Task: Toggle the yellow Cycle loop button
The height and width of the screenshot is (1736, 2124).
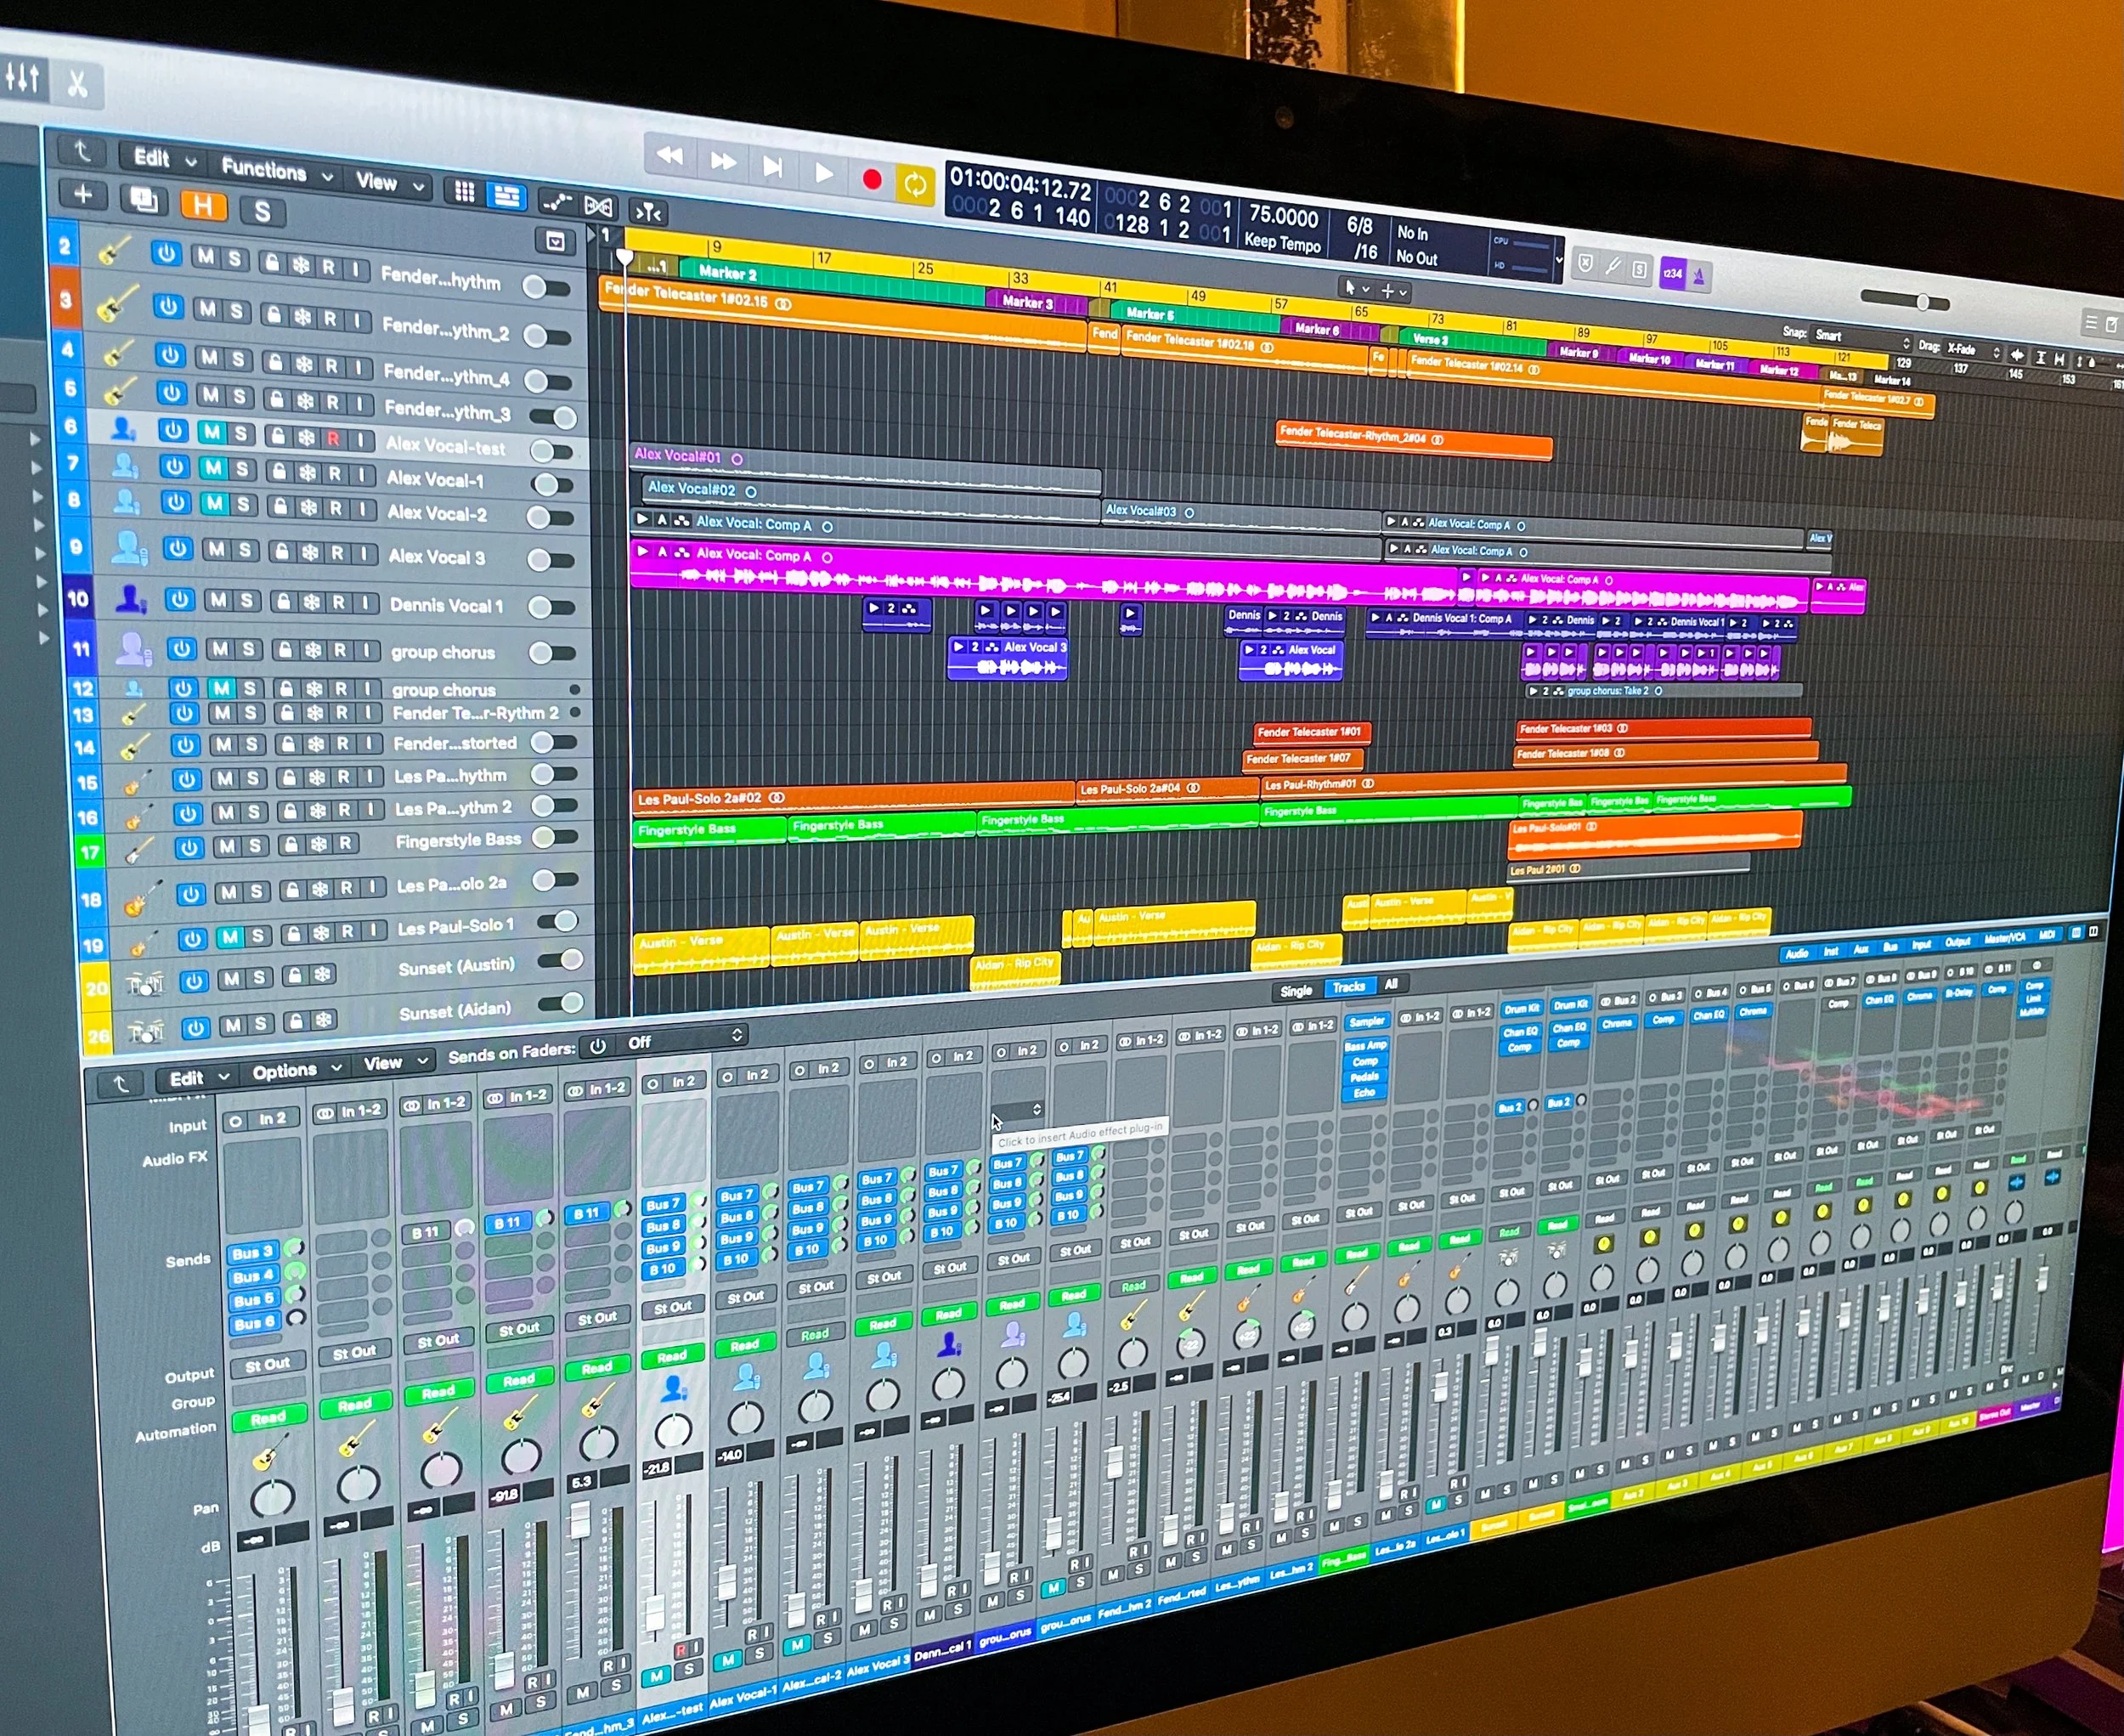Action: point(913,183)
